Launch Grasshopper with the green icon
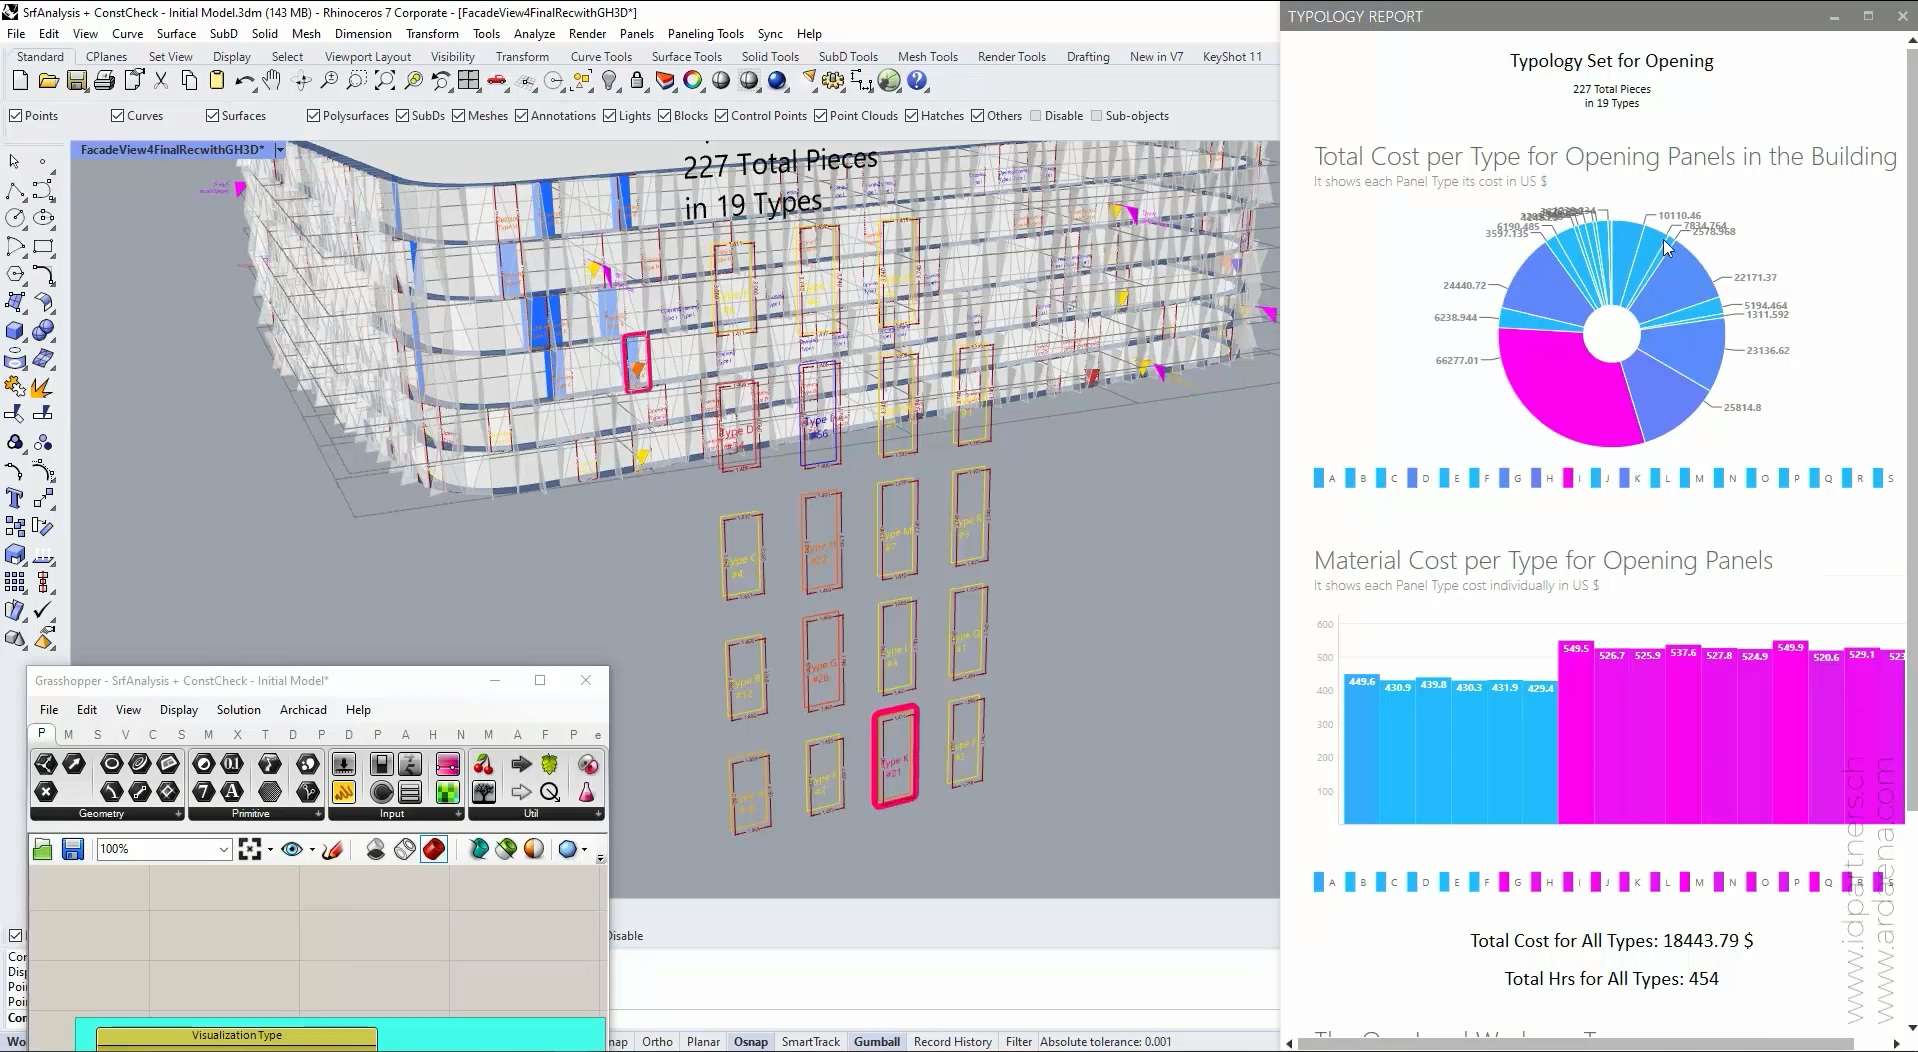Image resolution: width=1918 pixels, height=1052 pixels. 889,81
